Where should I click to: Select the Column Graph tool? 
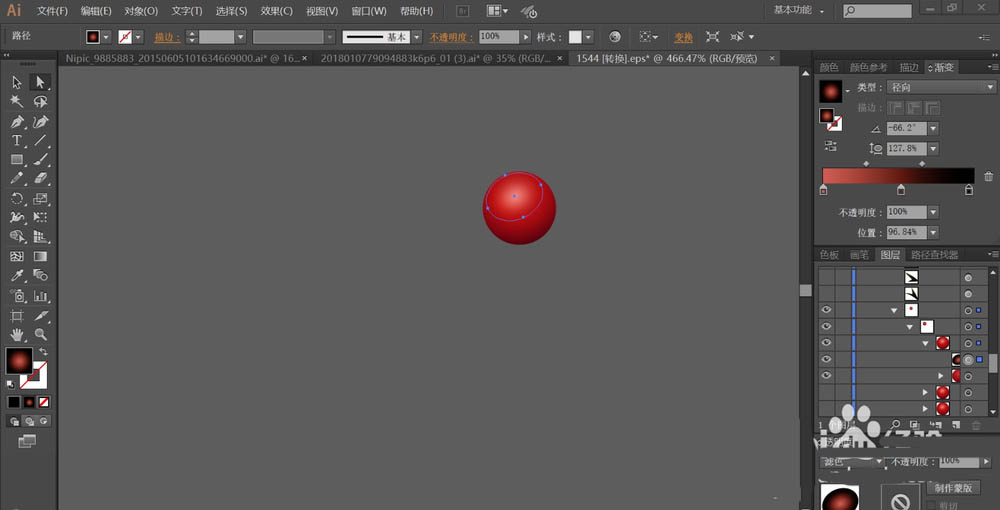pos(40,296)
